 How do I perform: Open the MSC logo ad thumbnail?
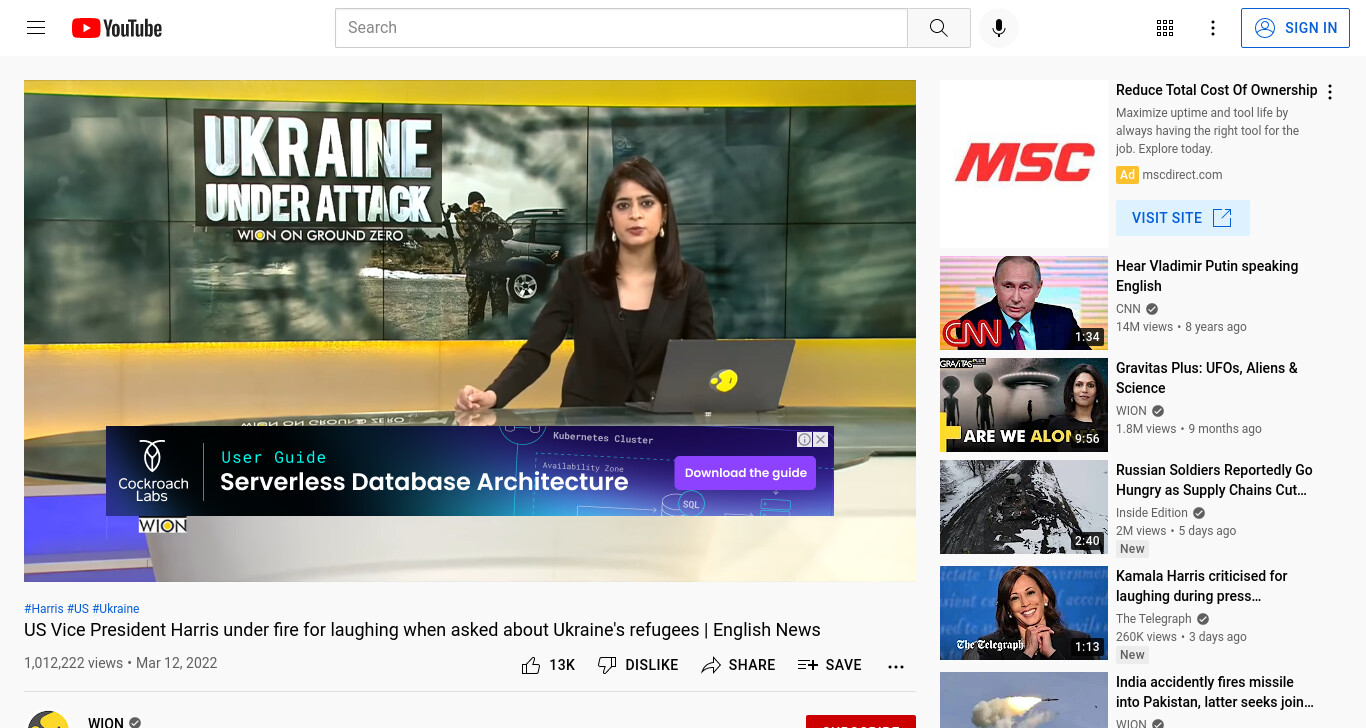[1024, 164]
